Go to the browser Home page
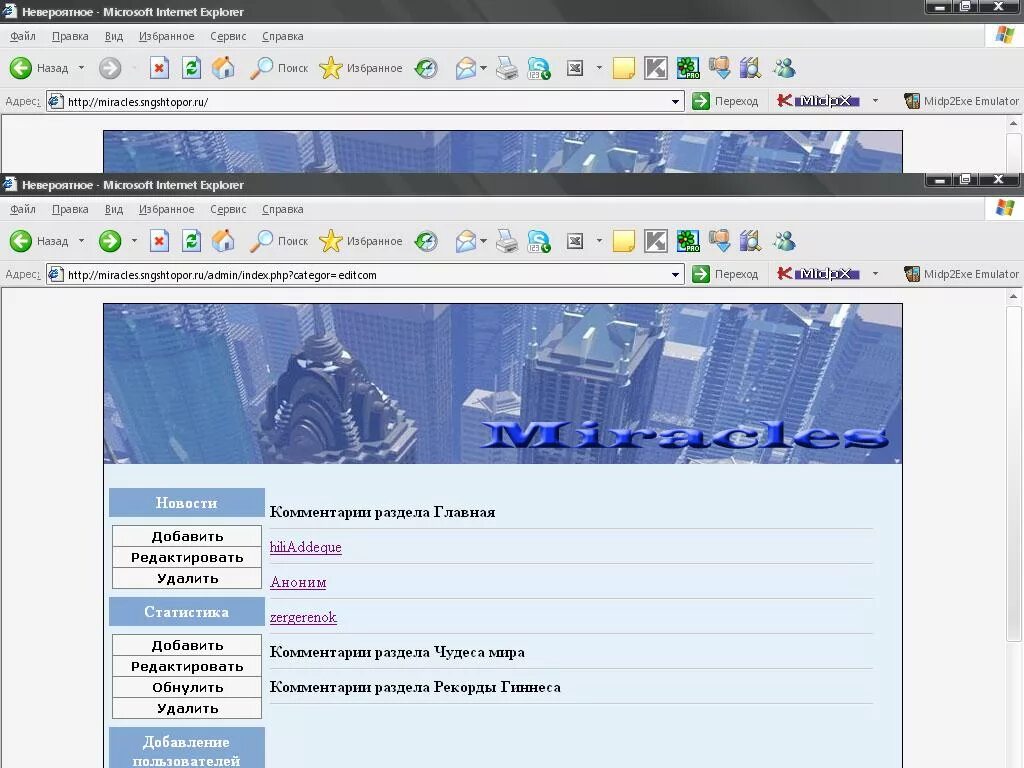This screenshot has width=1024, height=768. pos(223,241)
